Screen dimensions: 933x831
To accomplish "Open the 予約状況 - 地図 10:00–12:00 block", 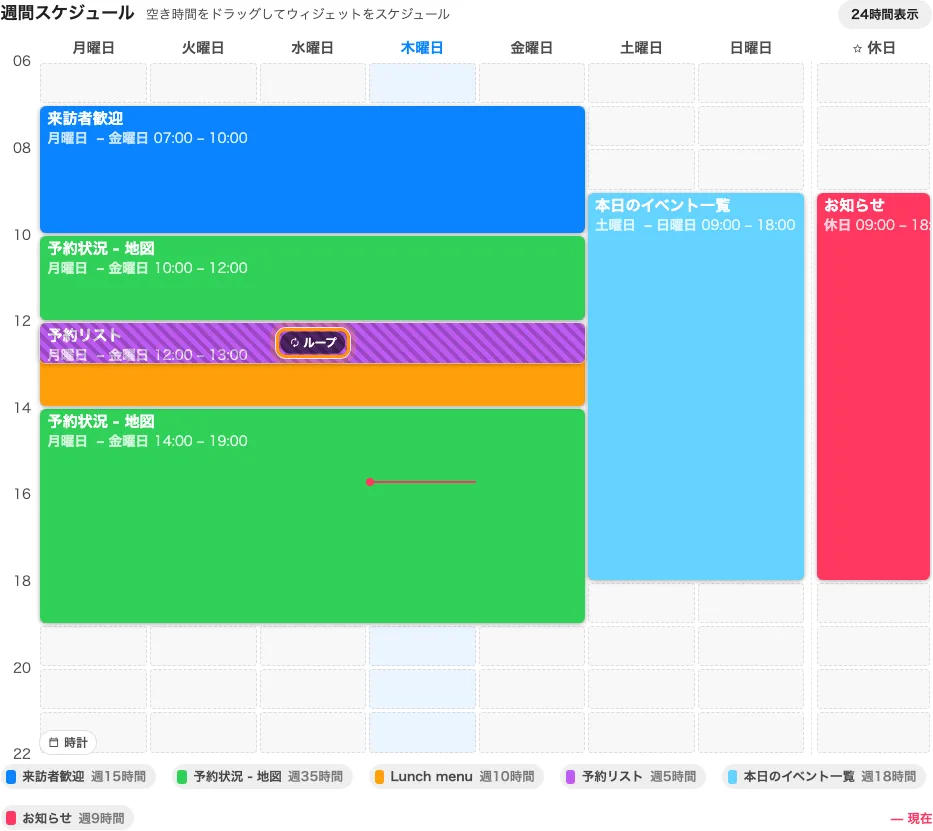I will click(312, 278).
